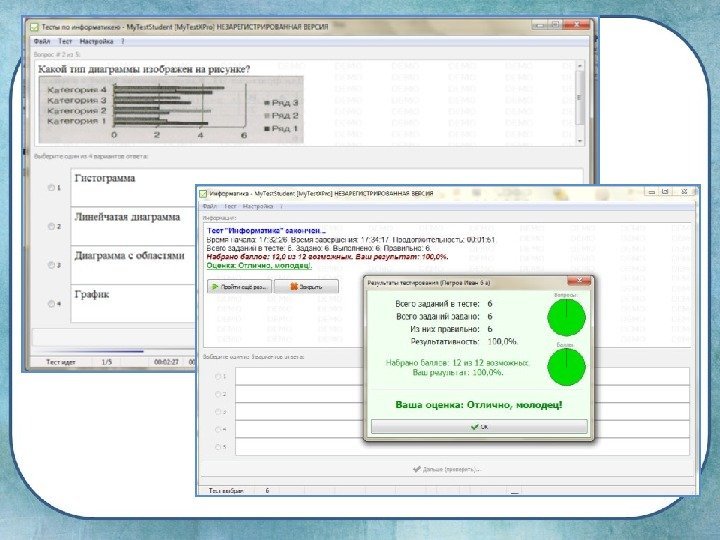Click Тест выбран status in Информатика window
This screenshot has width=720, height=540.
(225, 491)
